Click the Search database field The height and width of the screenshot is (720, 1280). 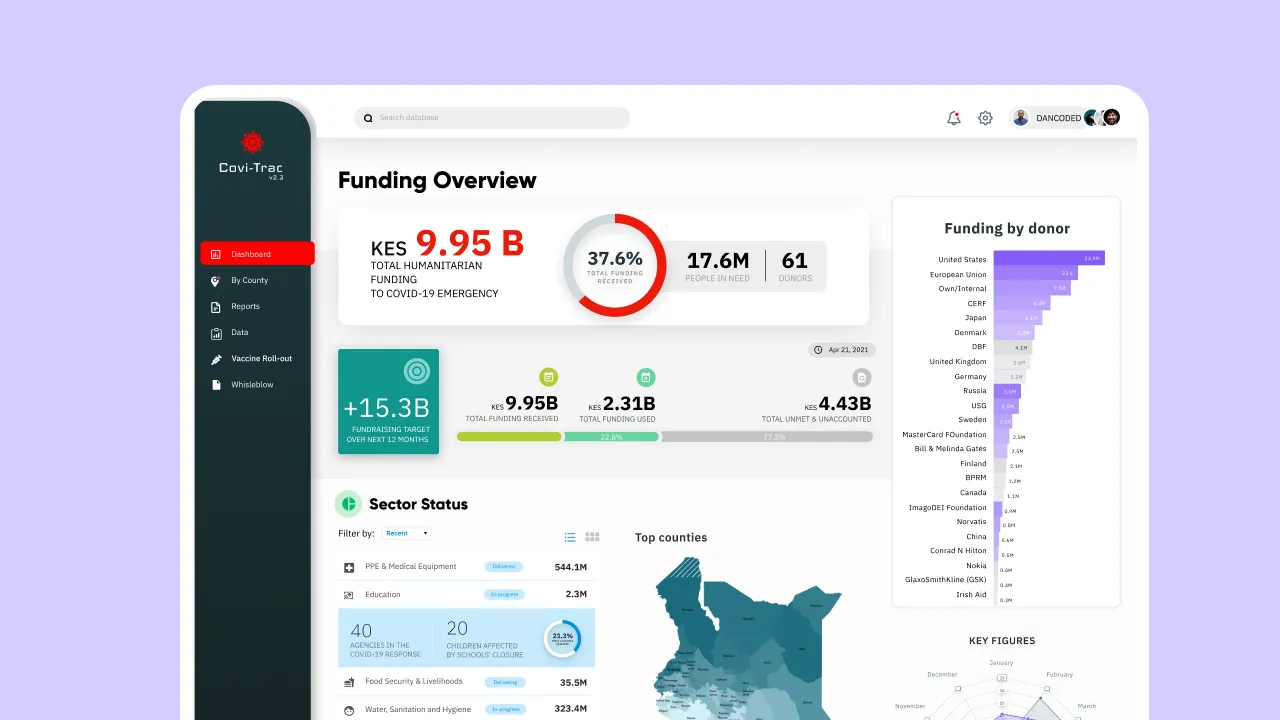(x=492, y=118)
